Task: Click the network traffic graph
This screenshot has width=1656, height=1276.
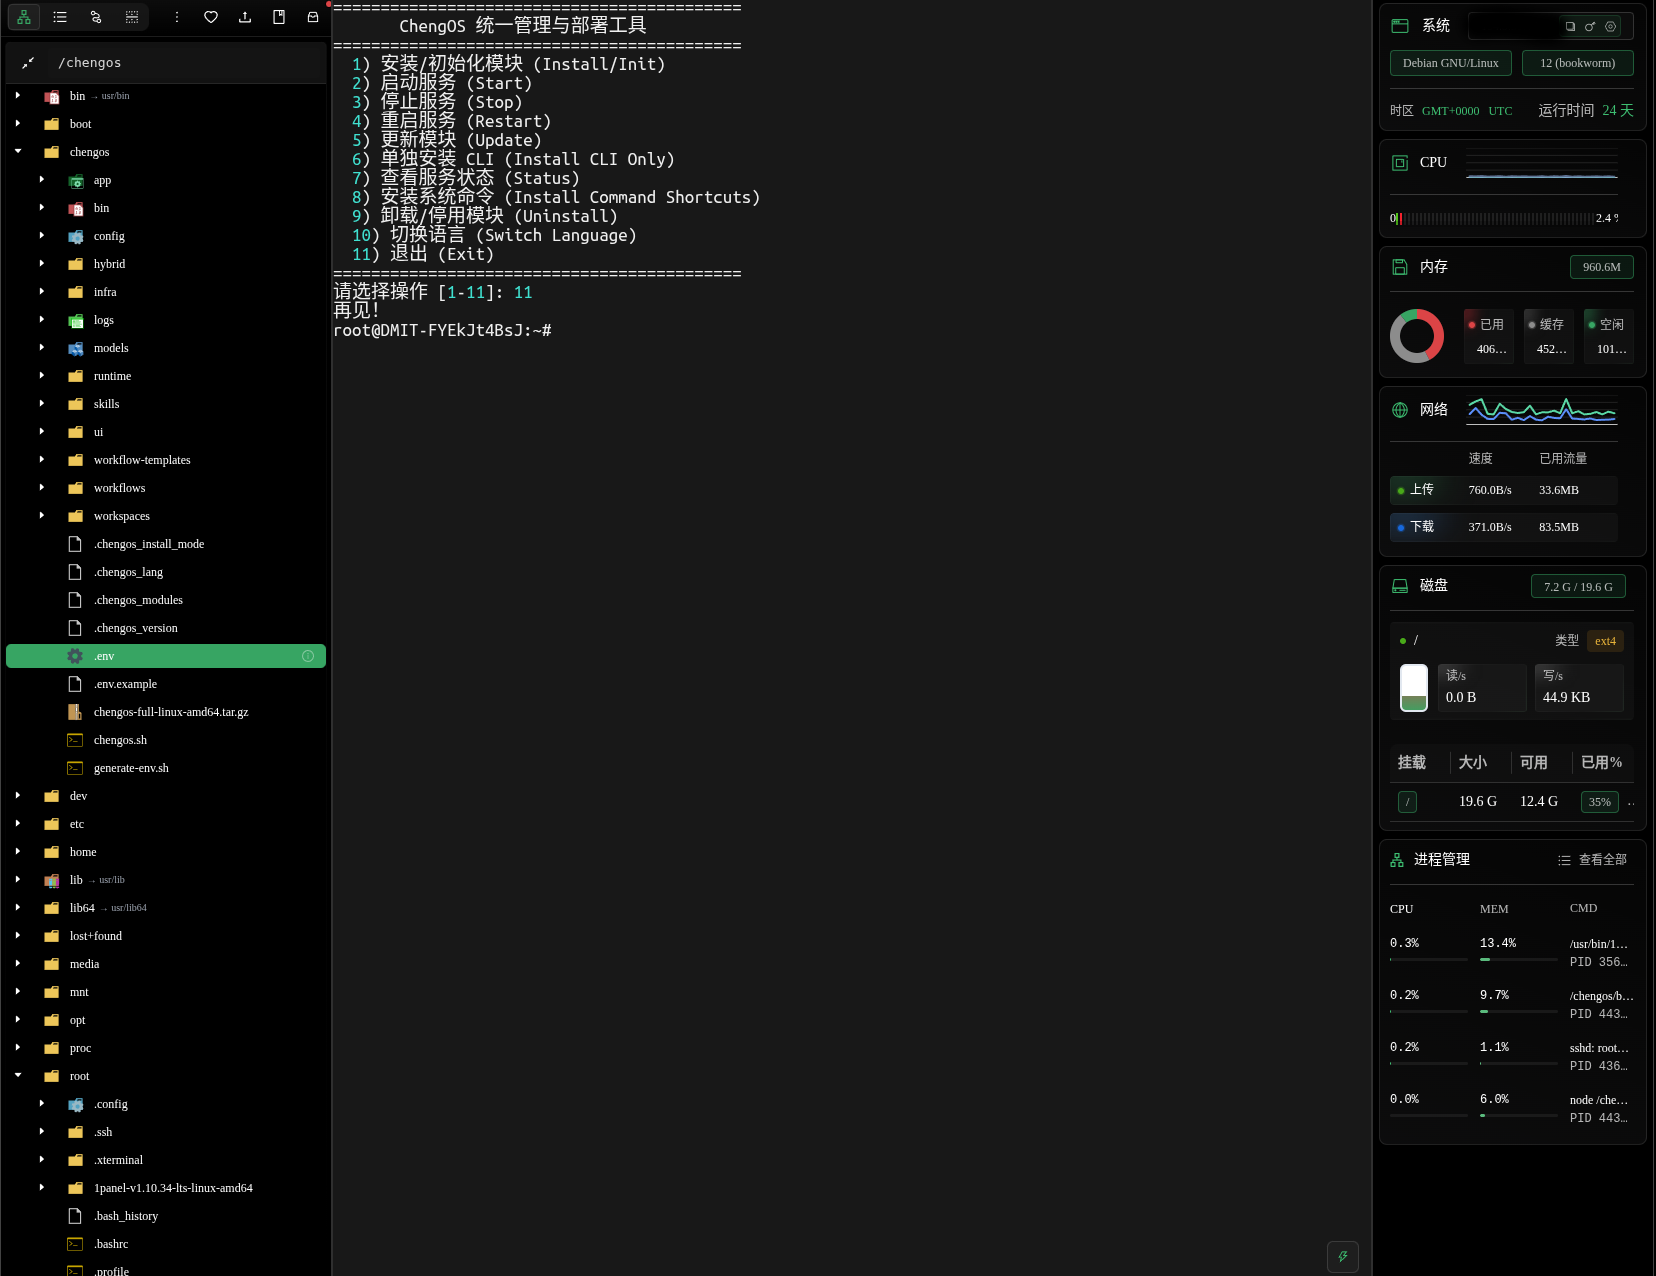Action: coord(1542,410)
